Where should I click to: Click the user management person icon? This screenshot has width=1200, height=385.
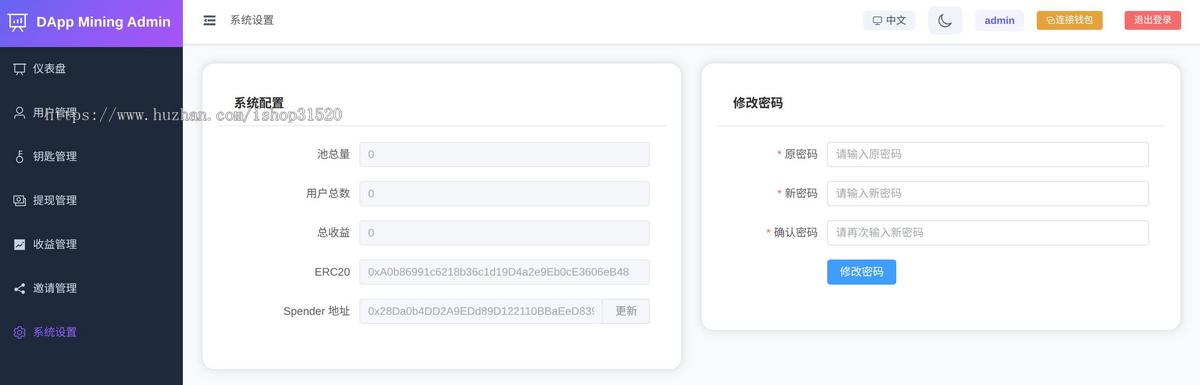(19, 113)
